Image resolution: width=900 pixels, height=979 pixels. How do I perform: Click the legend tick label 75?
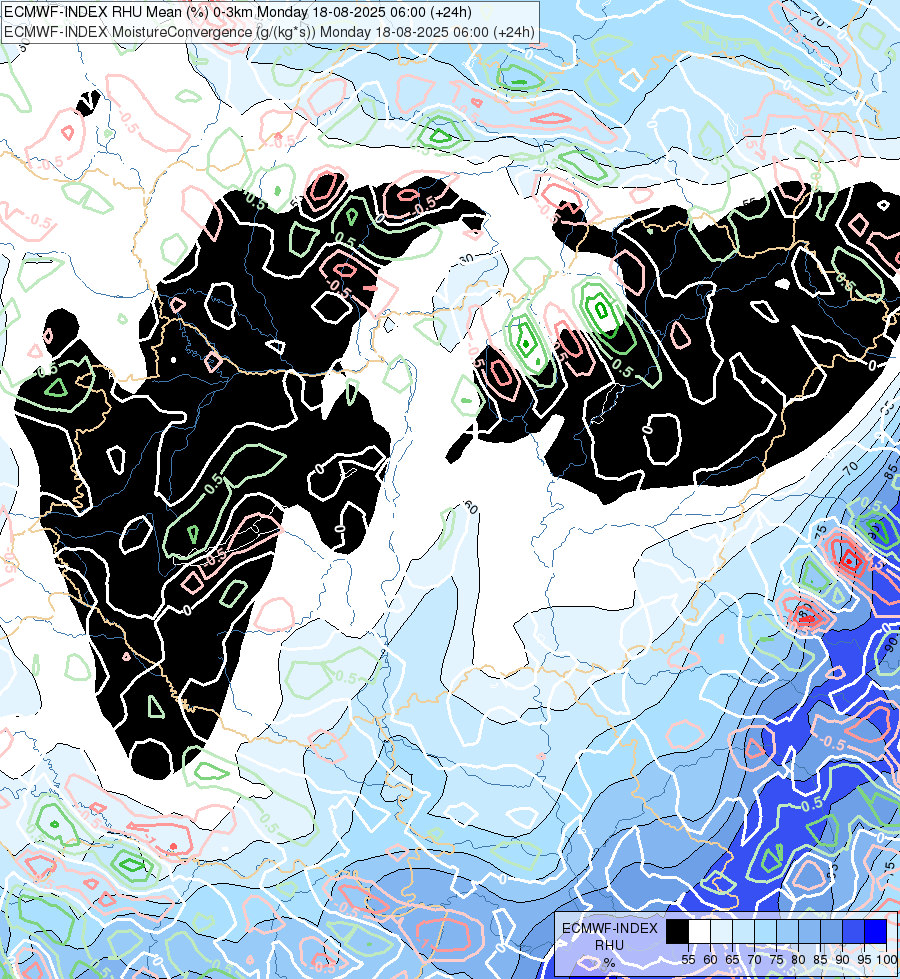(776, 960)
